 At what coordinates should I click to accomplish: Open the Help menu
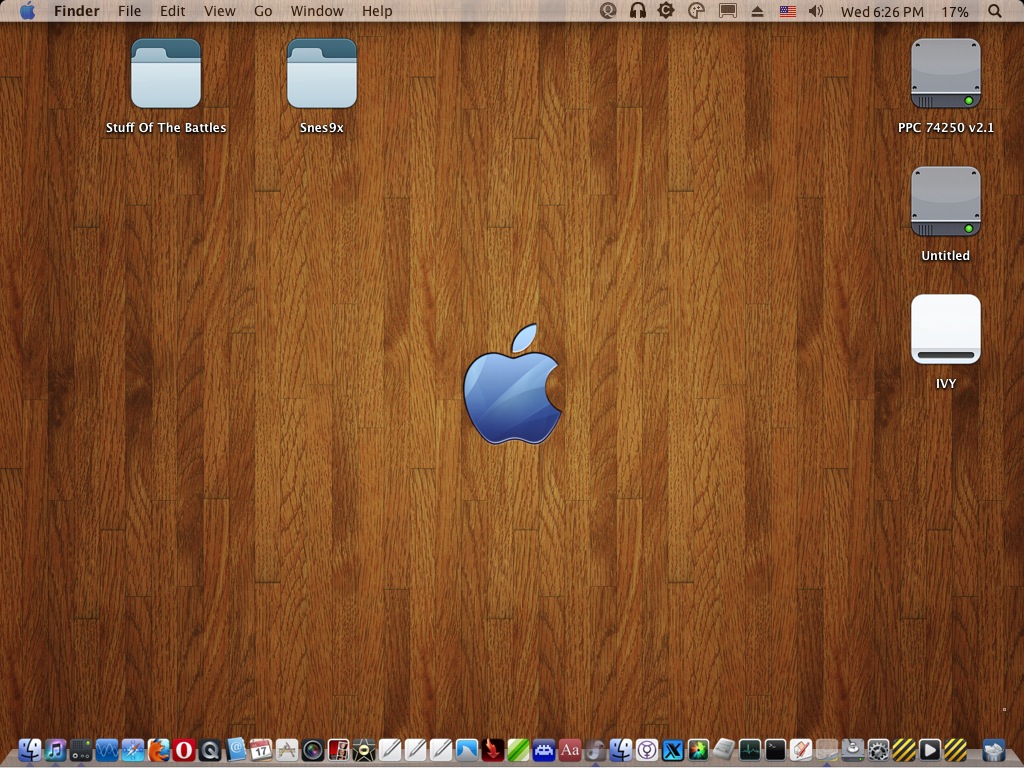point(377,11)
